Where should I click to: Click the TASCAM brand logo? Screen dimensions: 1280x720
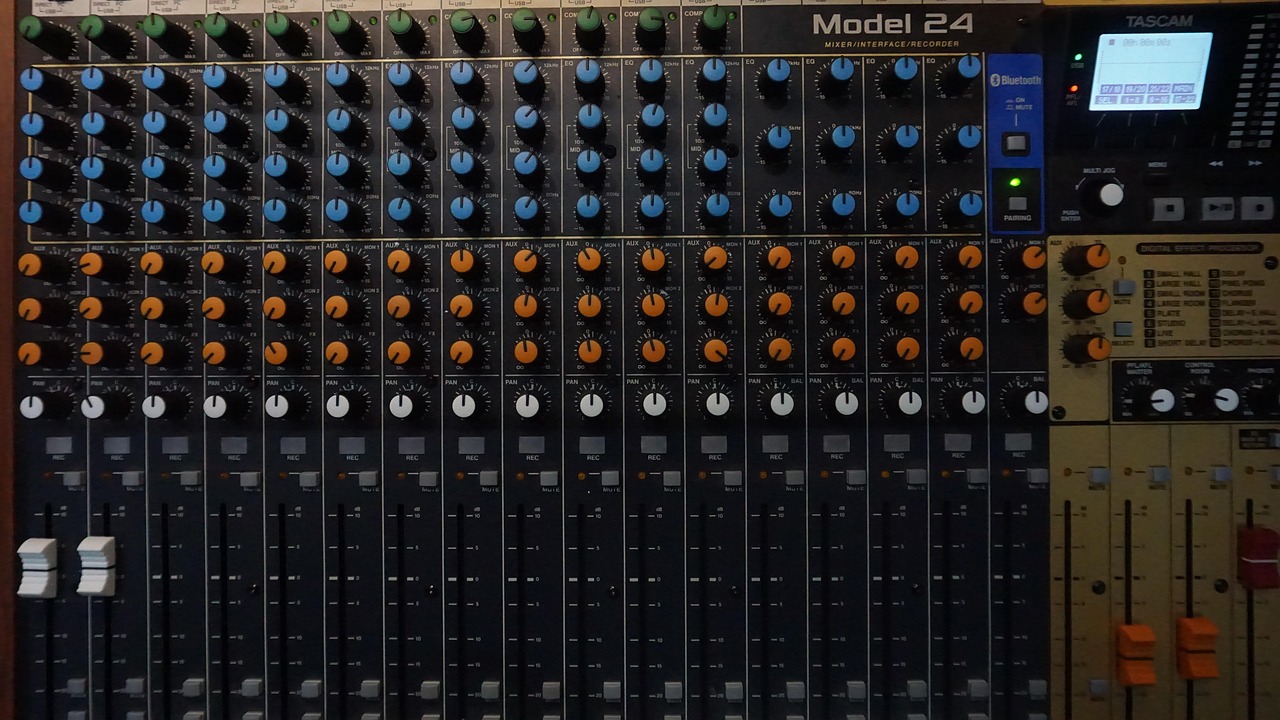coord(1158,22)
